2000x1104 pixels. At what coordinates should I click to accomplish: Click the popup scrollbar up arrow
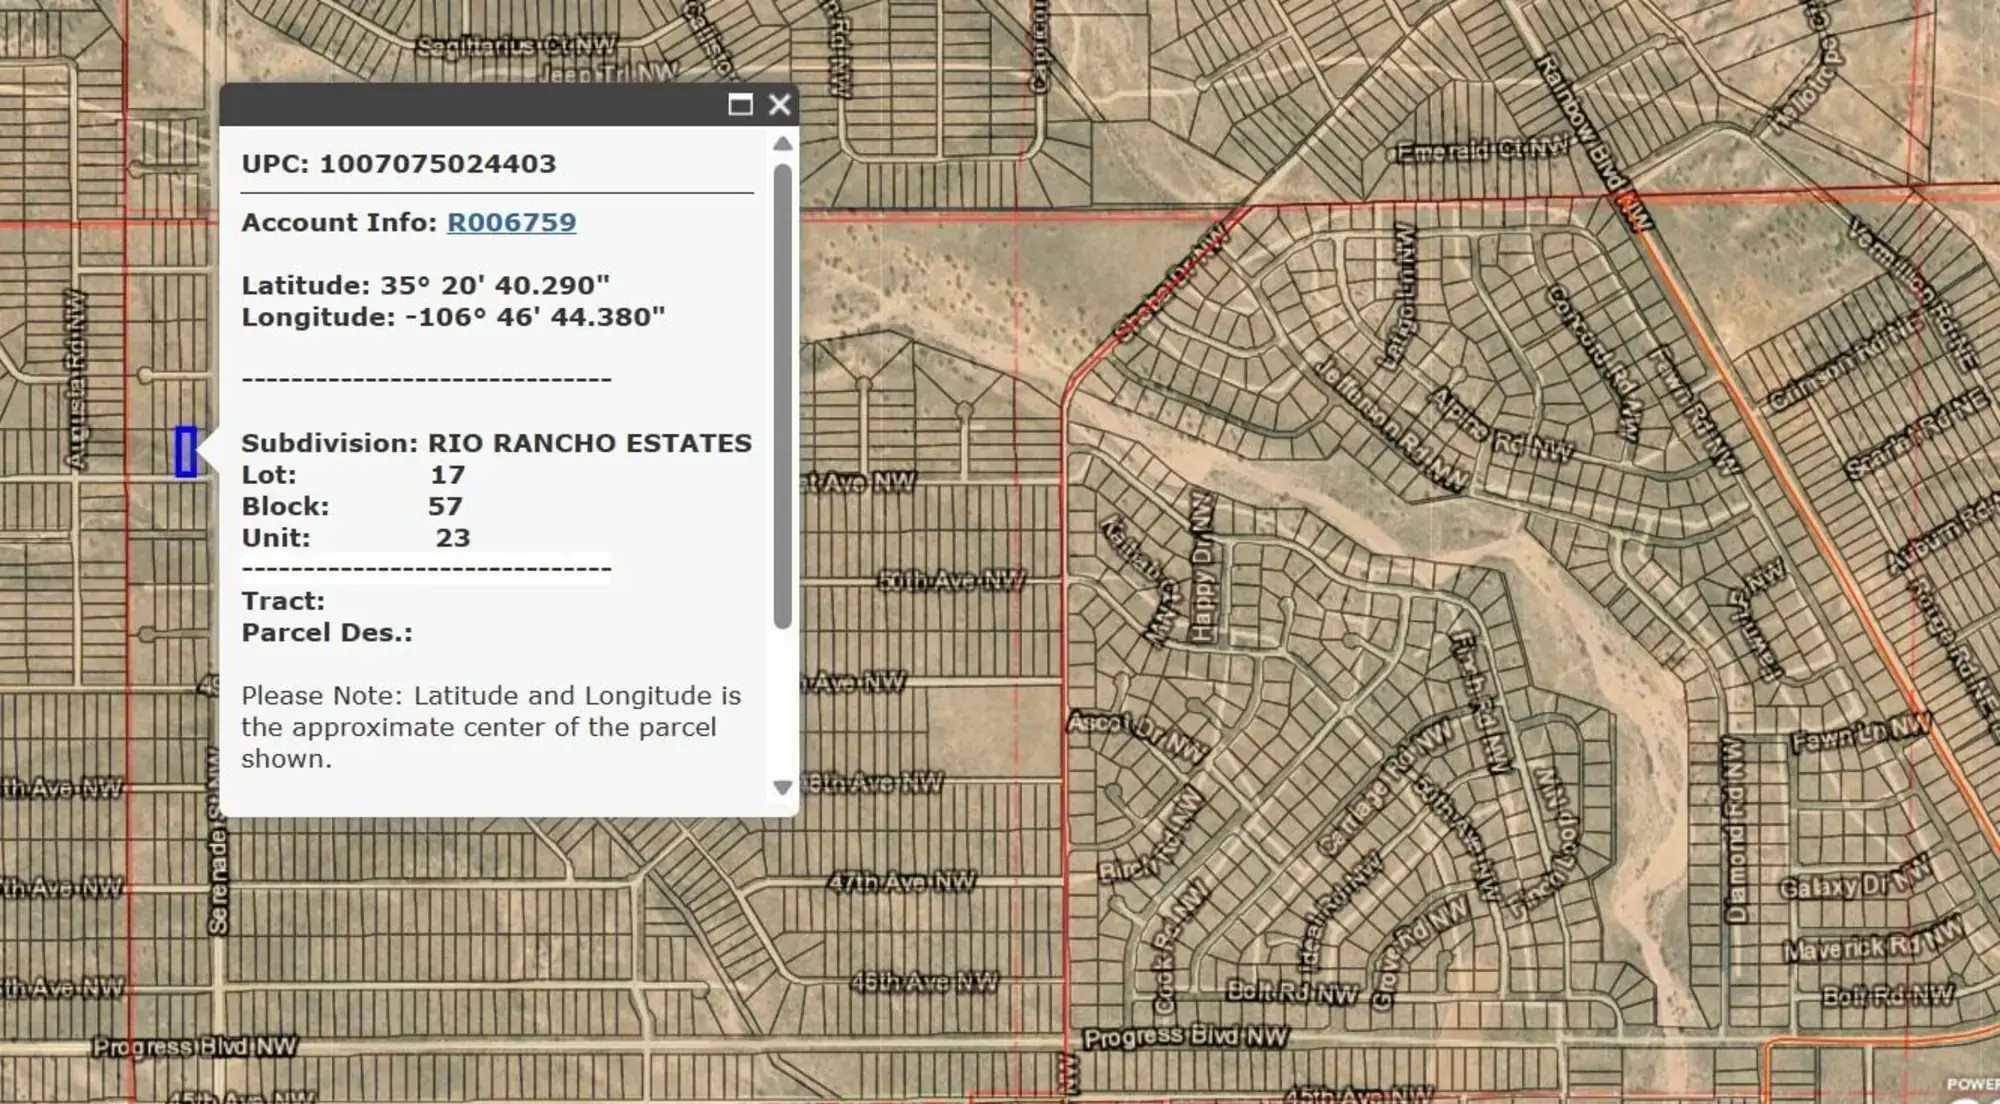point(783,144)
